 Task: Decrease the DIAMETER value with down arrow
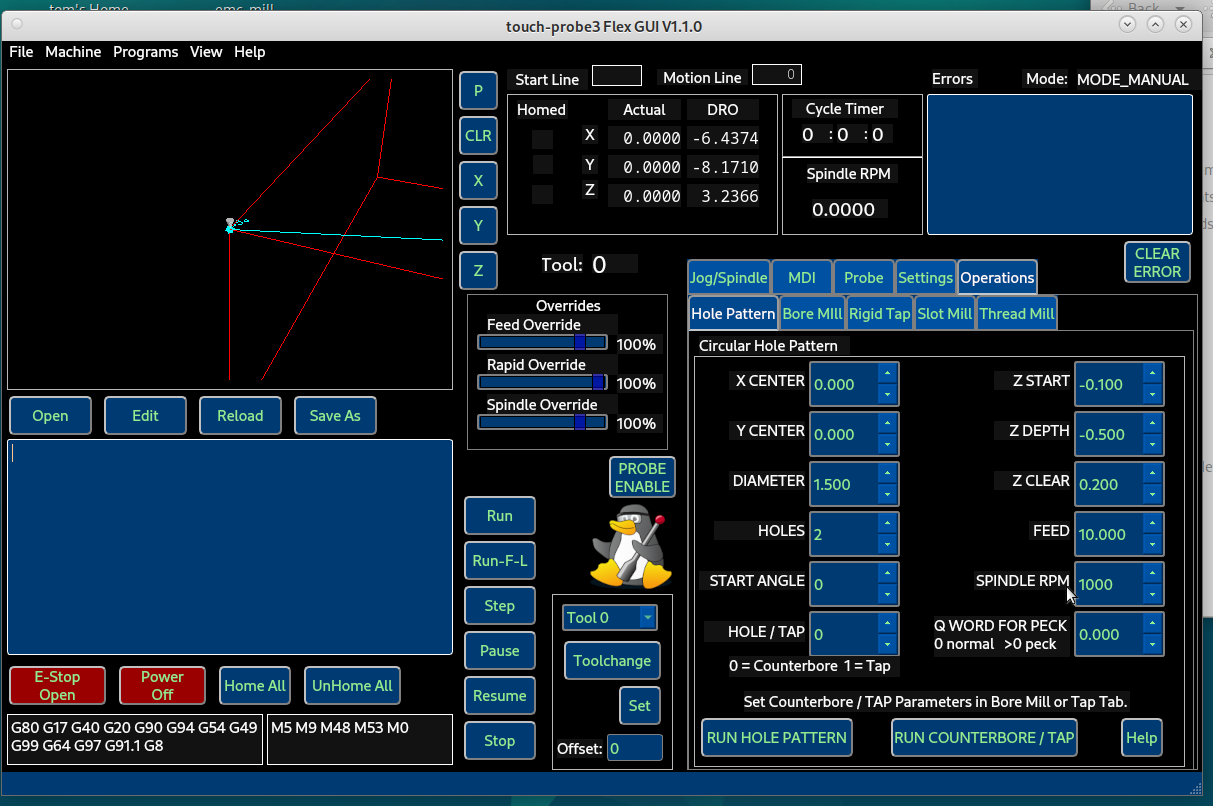point(887,494)
